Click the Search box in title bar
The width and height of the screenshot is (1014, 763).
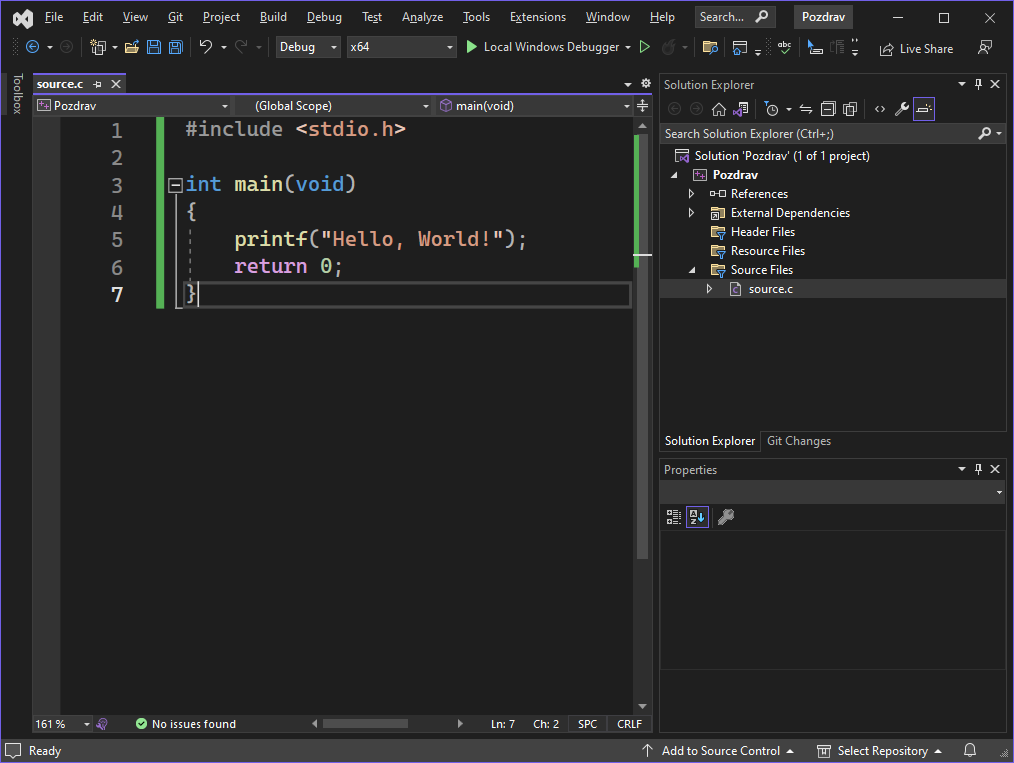[733, 17]
